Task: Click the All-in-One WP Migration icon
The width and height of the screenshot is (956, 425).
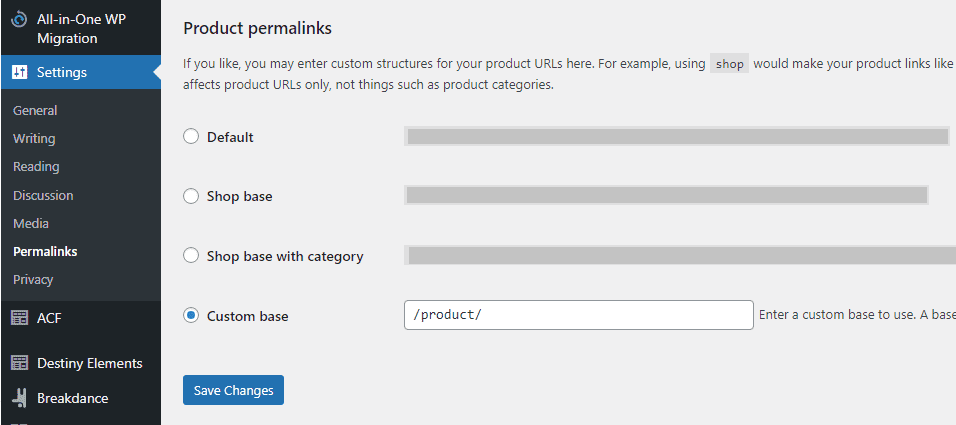Action: pyautogui.click(x=19, y=19)
